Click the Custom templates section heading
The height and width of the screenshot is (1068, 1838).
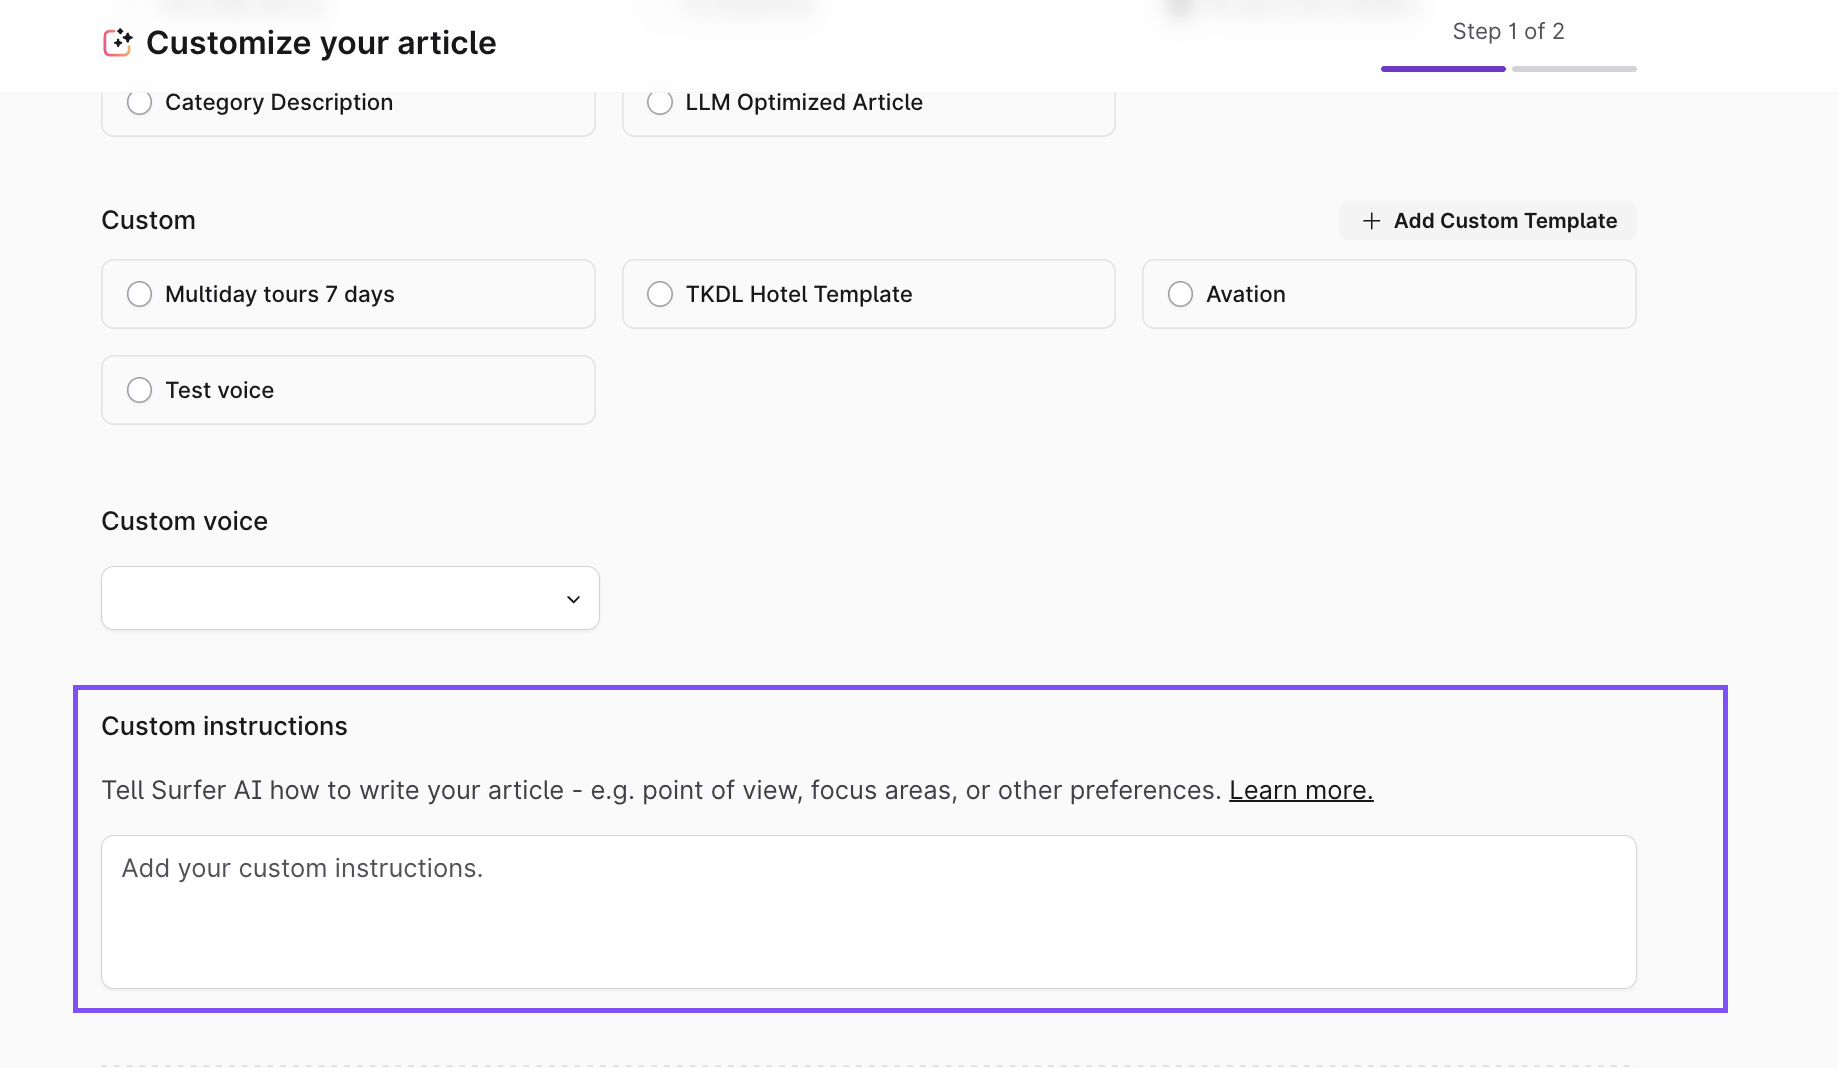coord(148,220)
